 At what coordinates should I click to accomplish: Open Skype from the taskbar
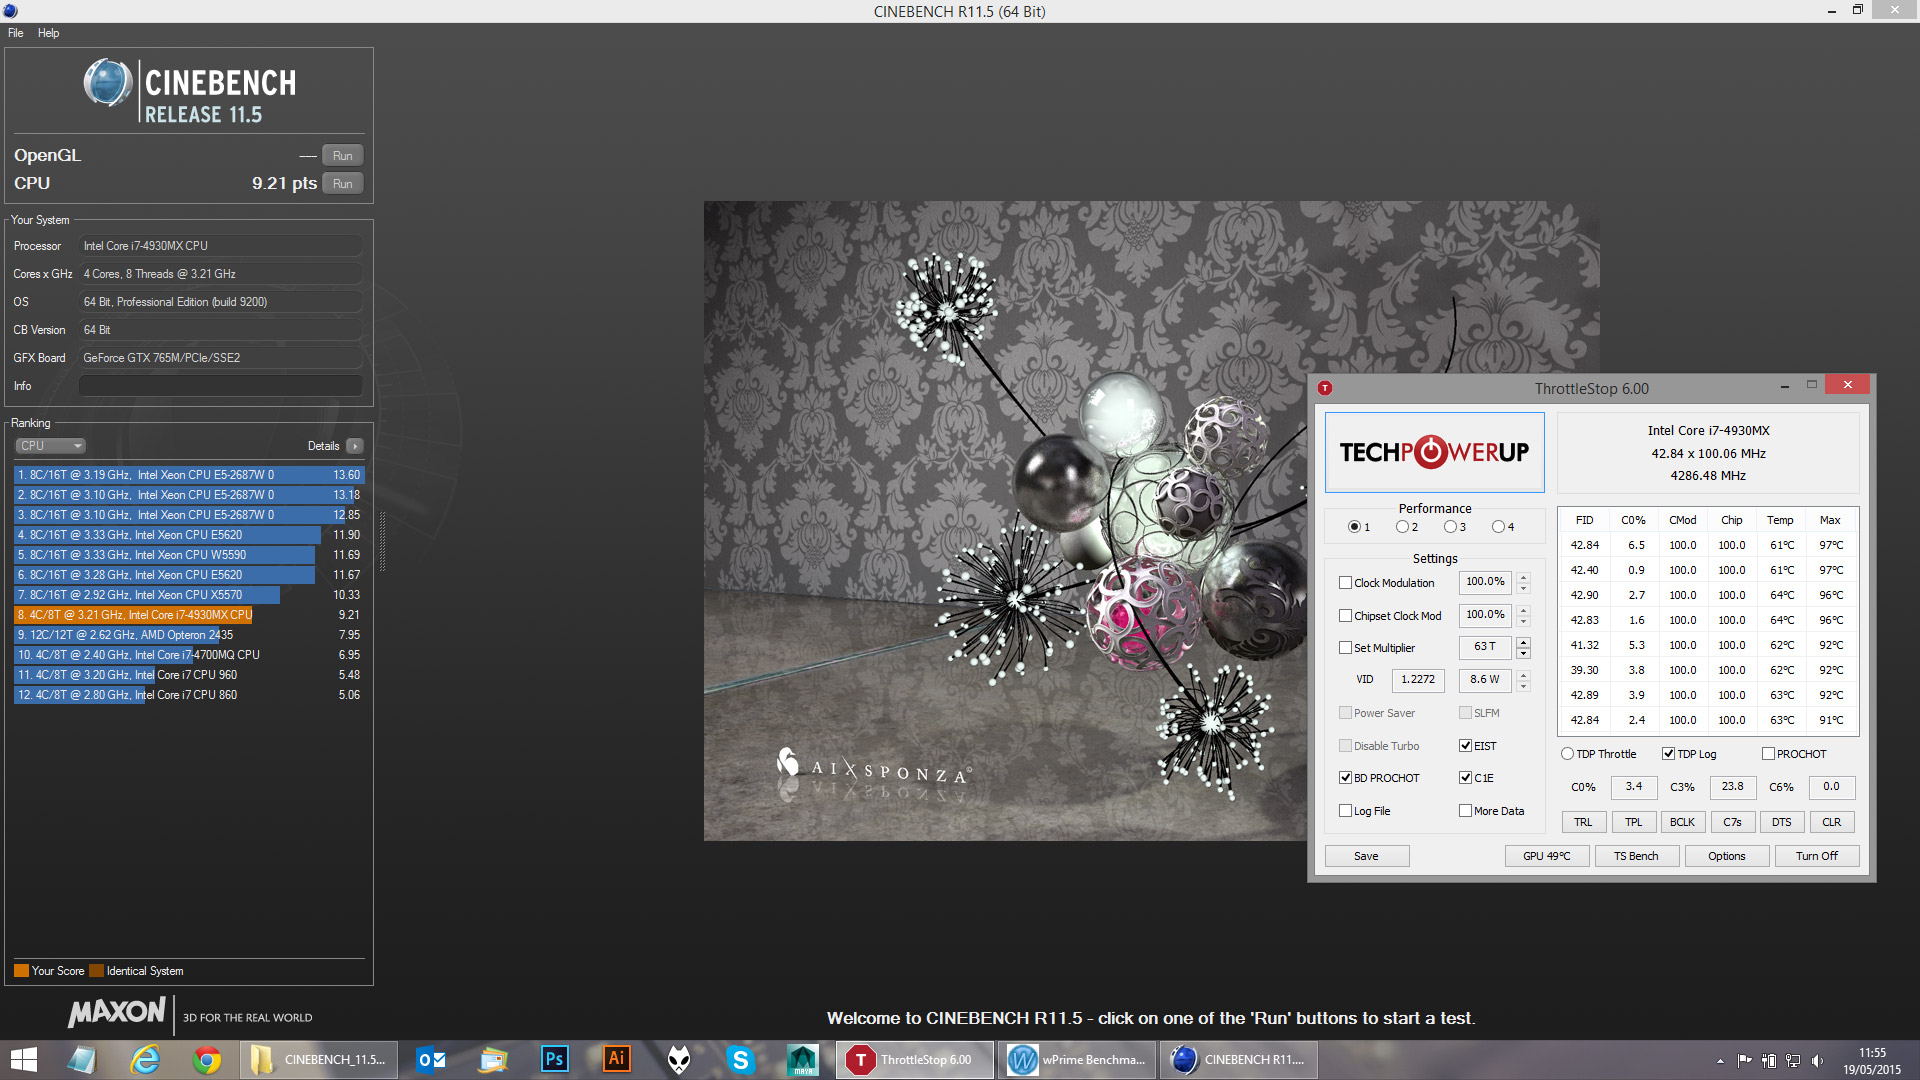coord(741,1060)
